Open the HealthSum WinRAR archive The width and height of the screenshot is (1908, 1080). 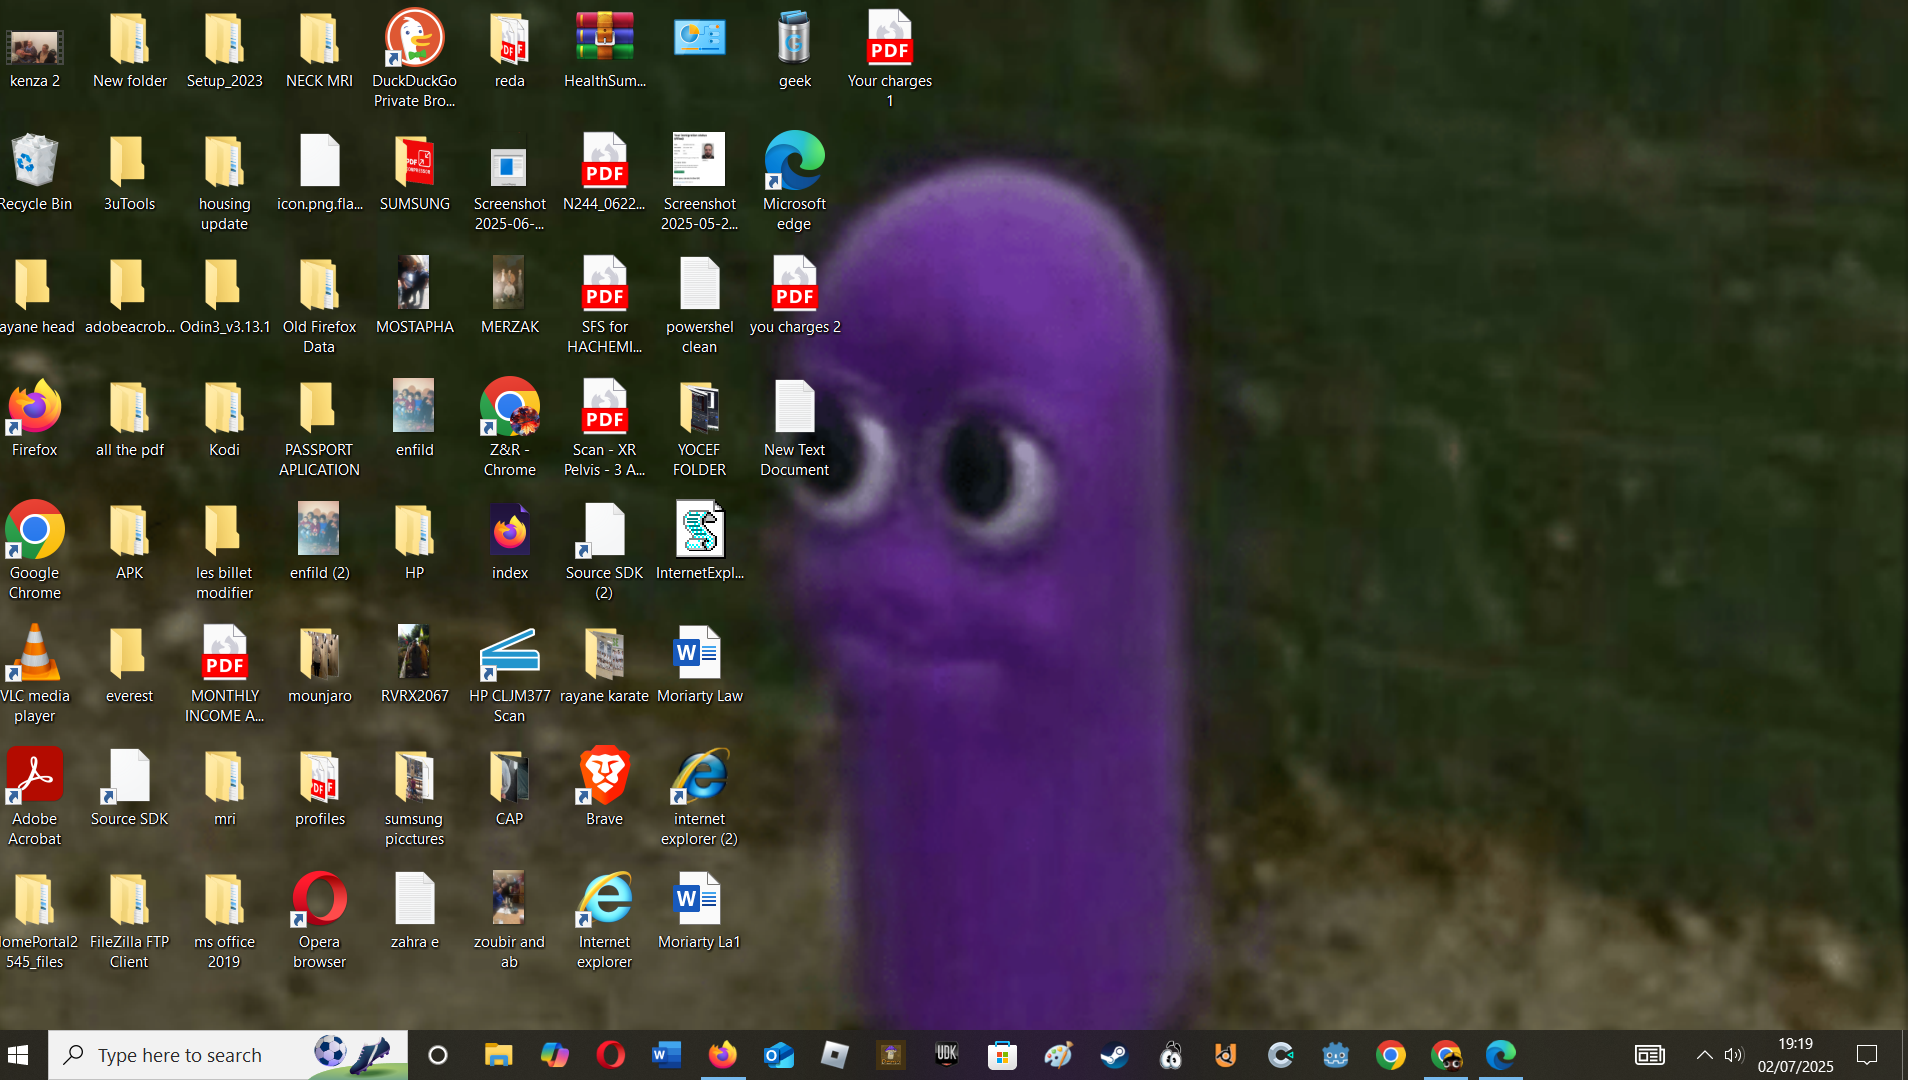pos(604,50)
